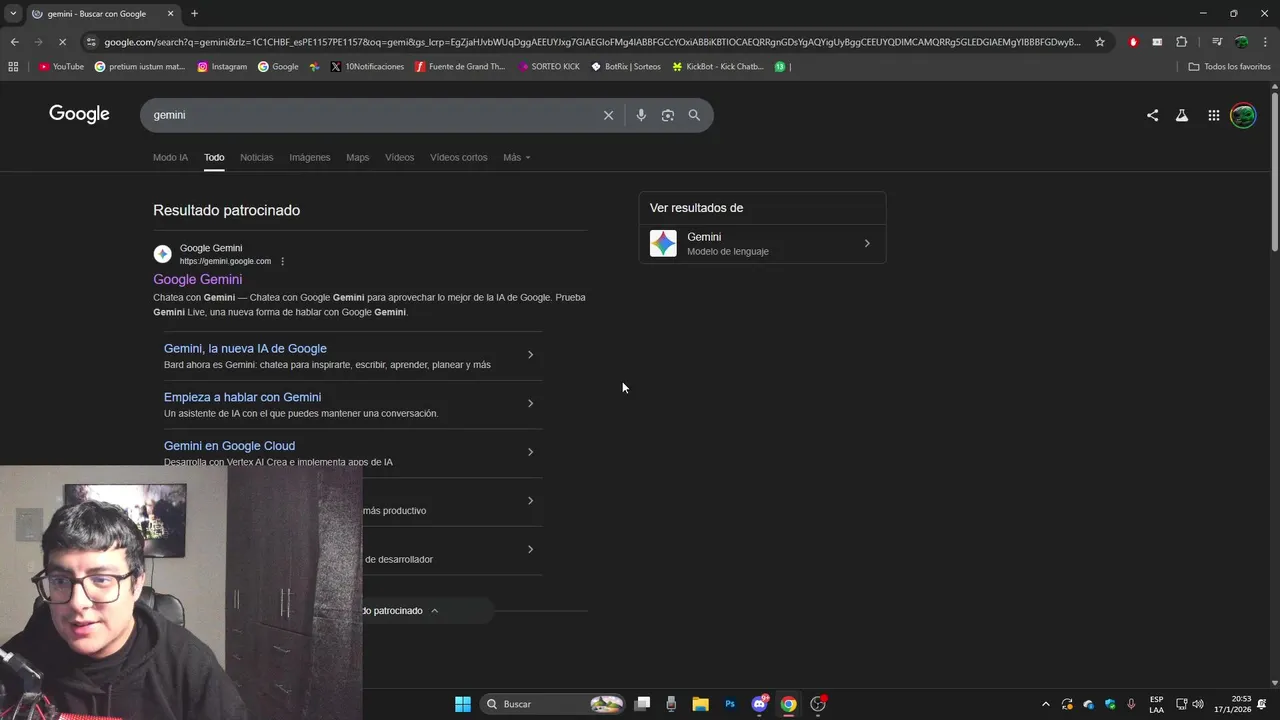
Task: Switch to the Noticias tab
Action: [x=256, y=157]
